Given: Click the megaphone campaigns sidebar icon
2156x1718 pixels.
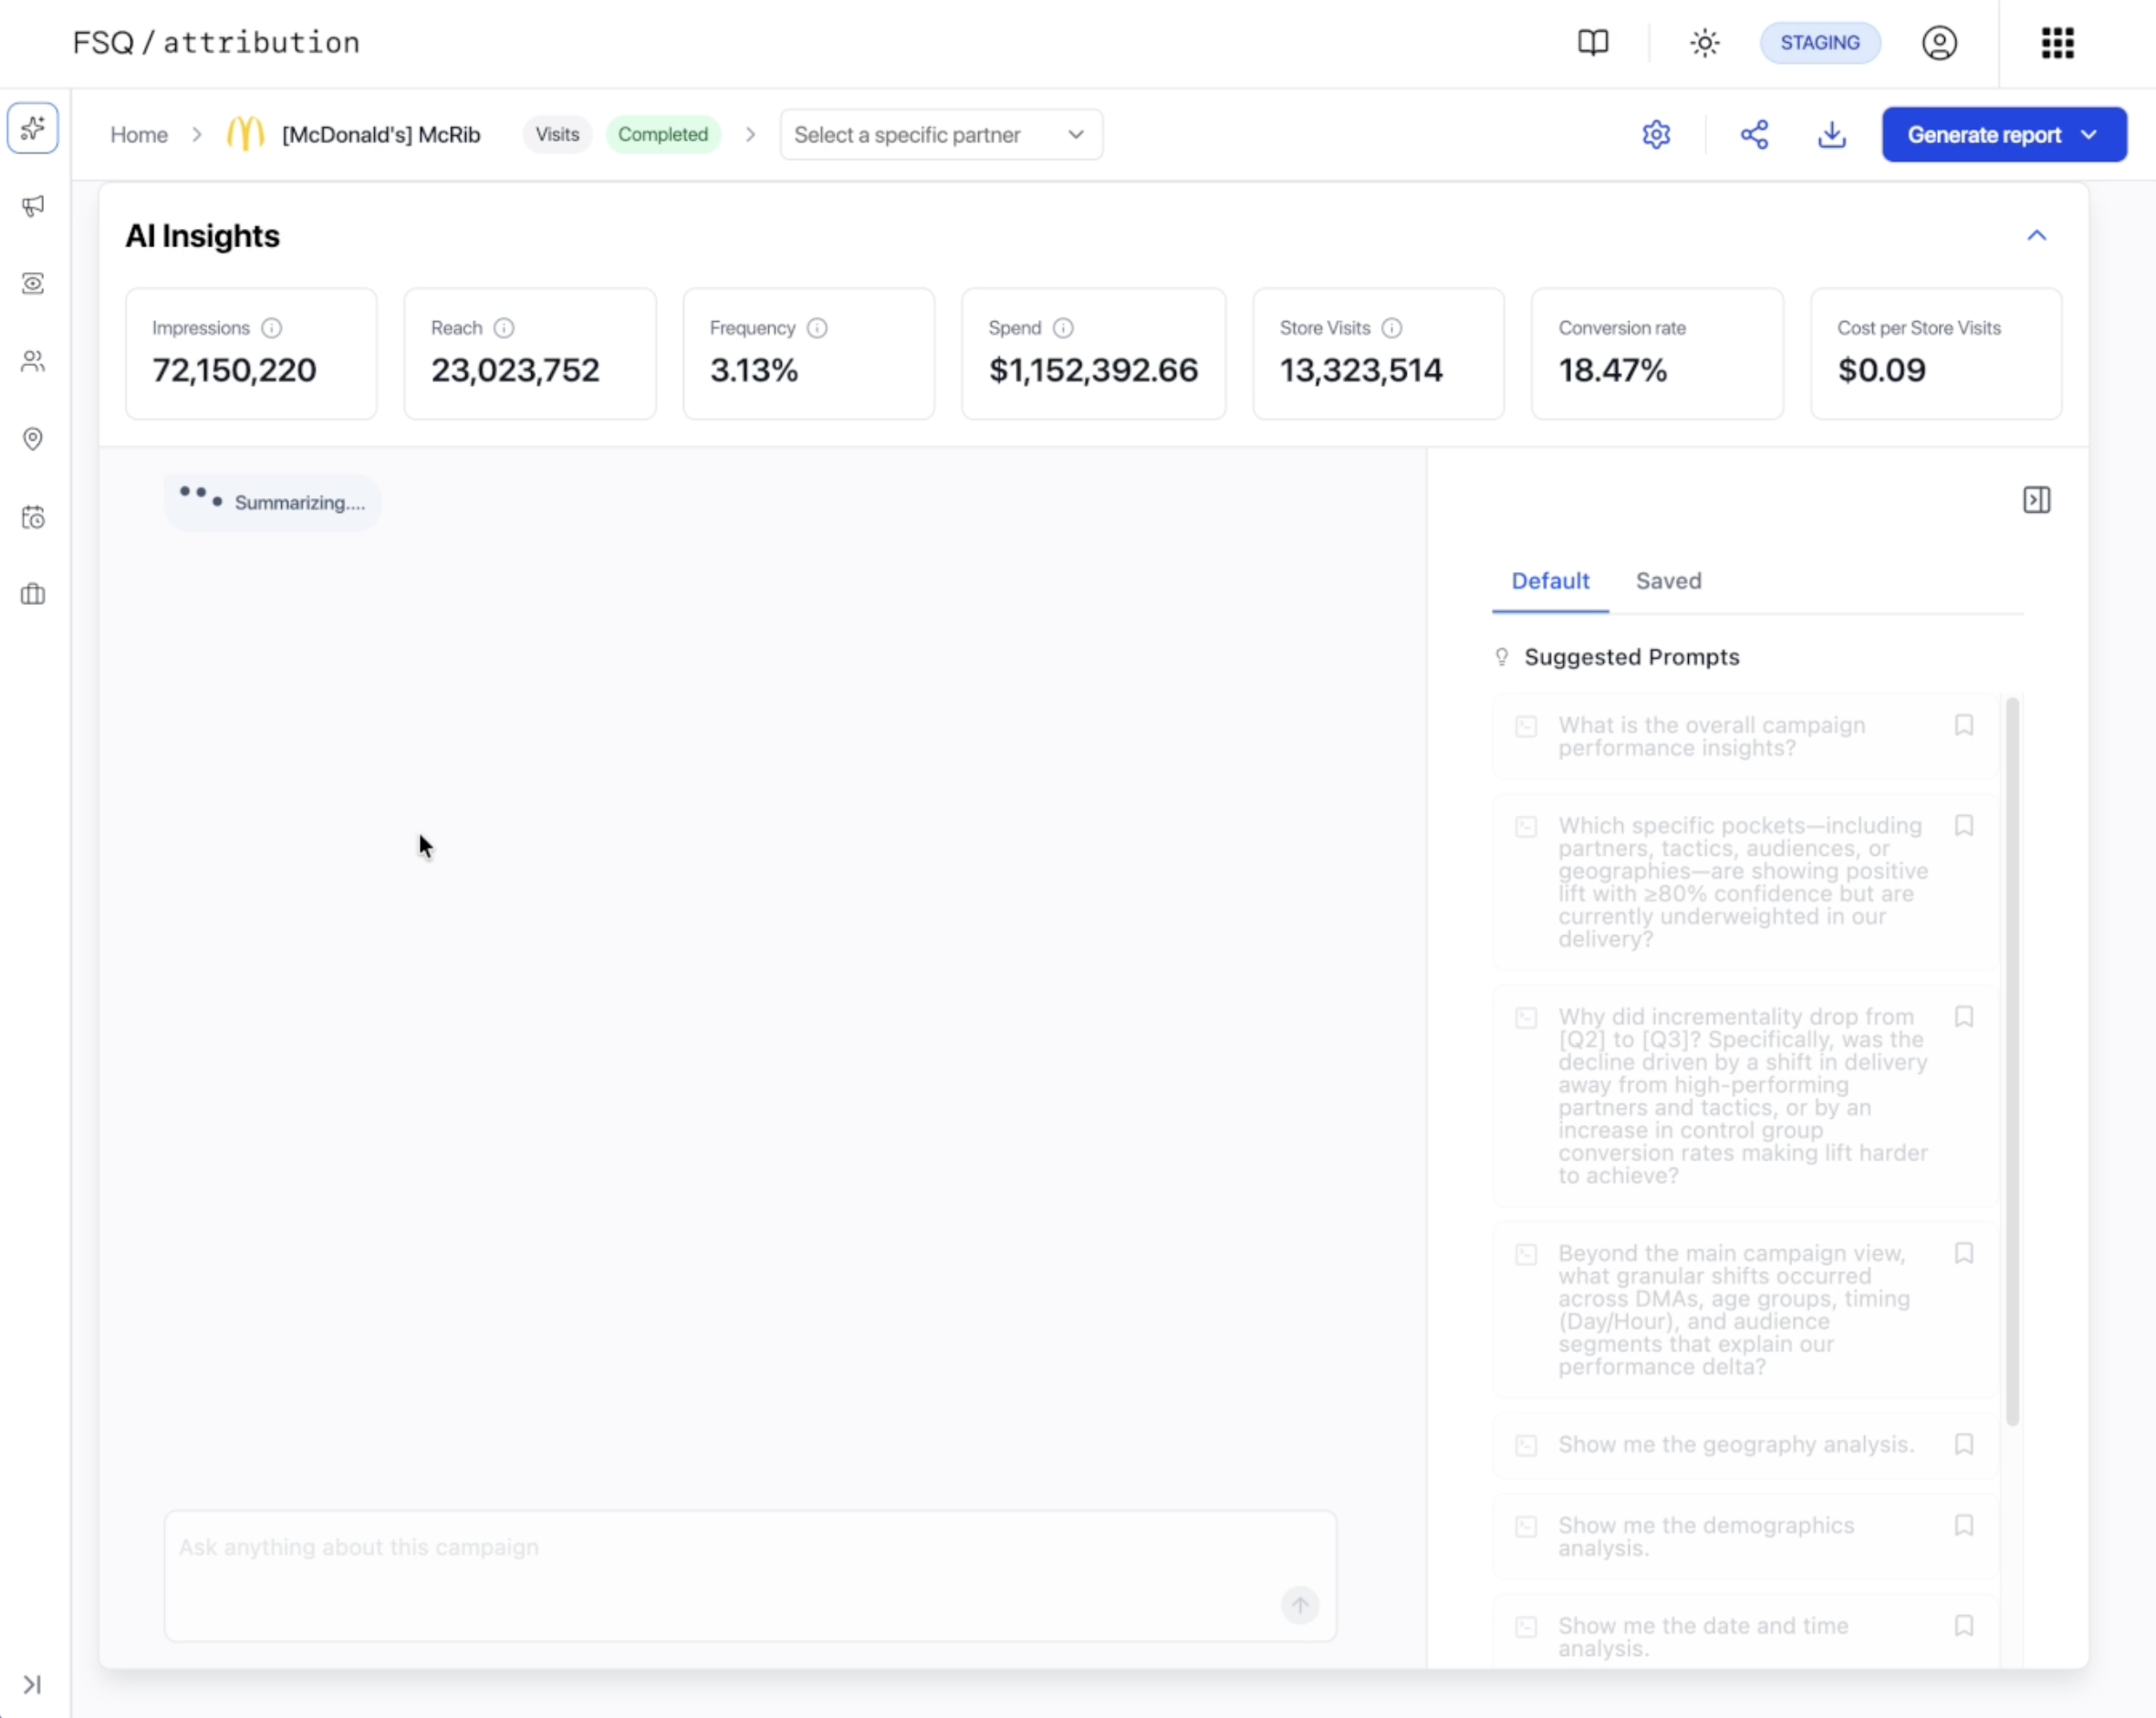Looking at the screenshot, I should (x=33, y=206).
